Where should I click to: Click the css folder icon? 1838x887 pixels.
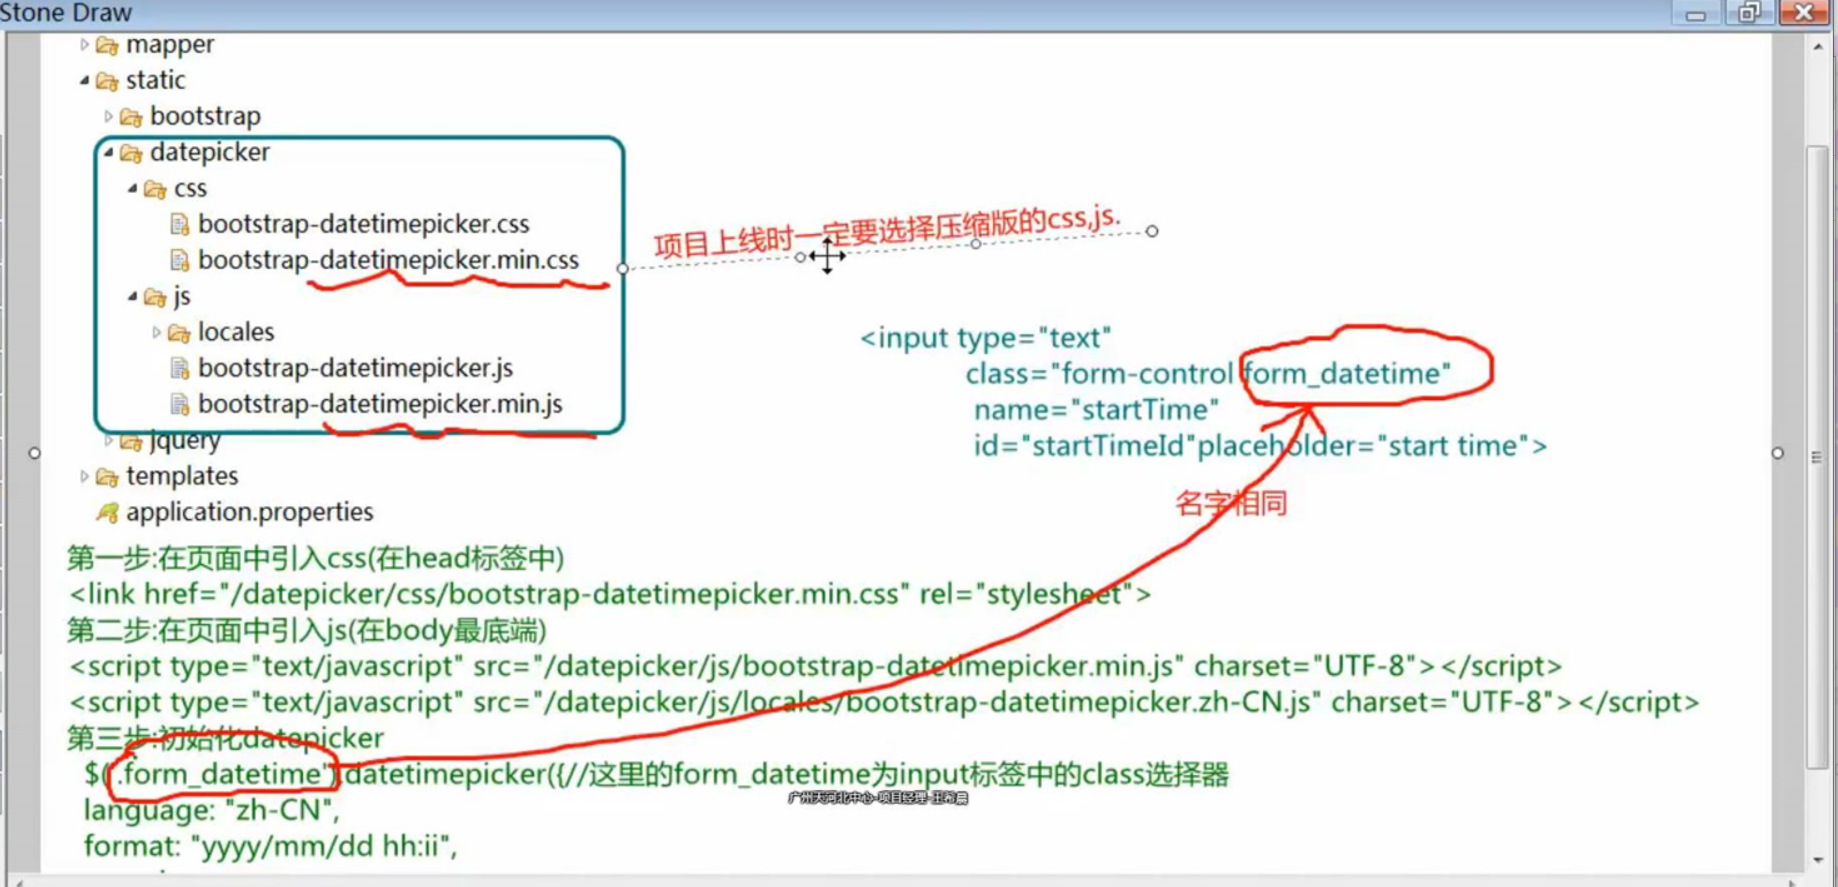(155, 189)
